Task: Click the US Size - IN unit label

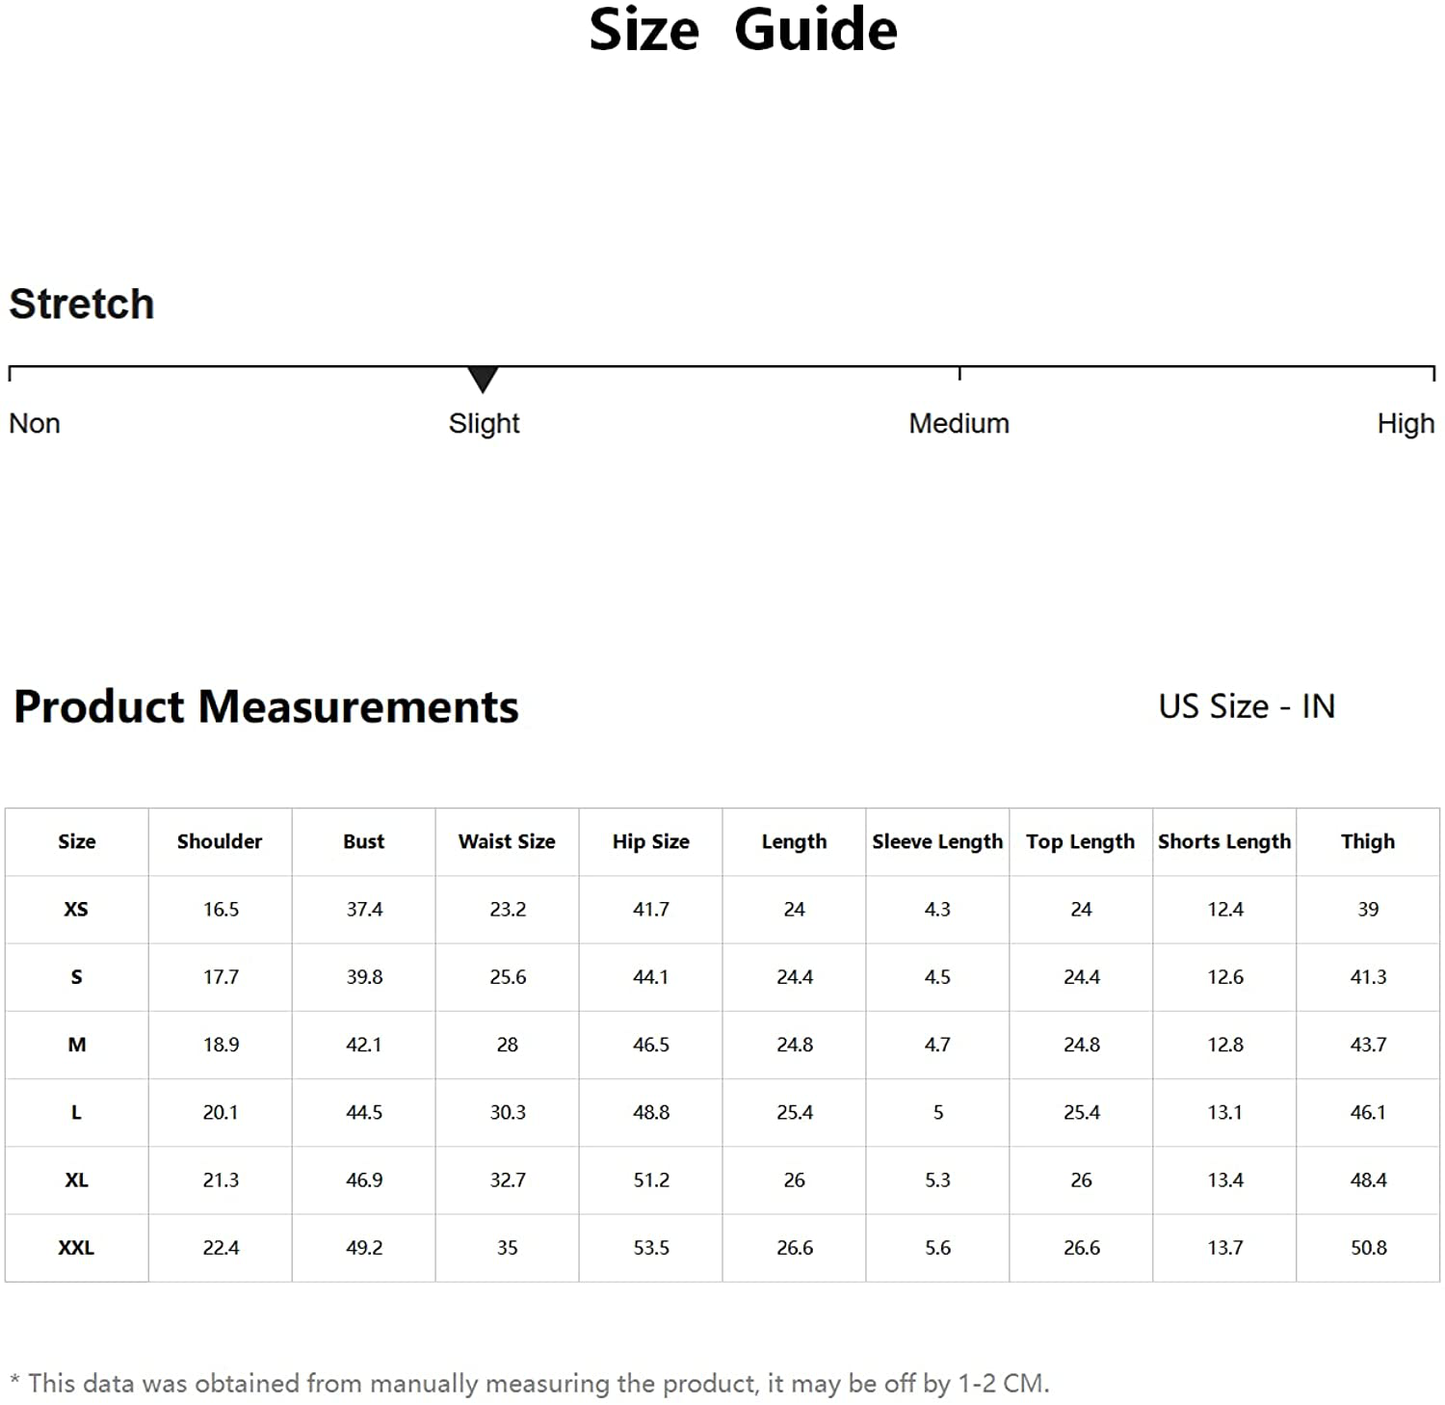Action: pos(1247,707)
